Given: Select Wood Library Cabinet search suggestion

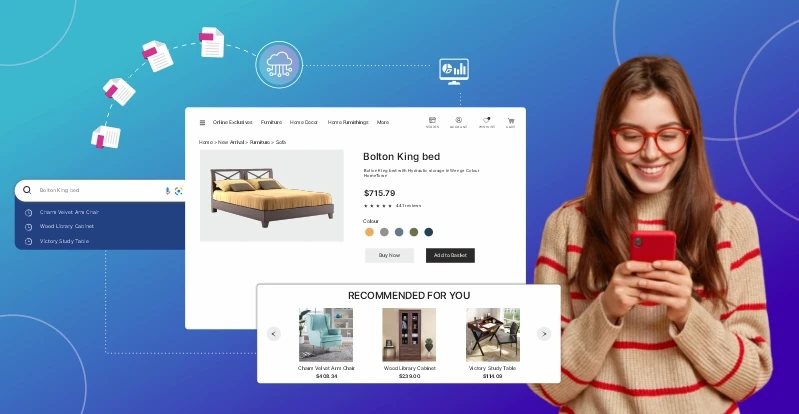Looking at the screenshot, I should click(x=70, y=226).
